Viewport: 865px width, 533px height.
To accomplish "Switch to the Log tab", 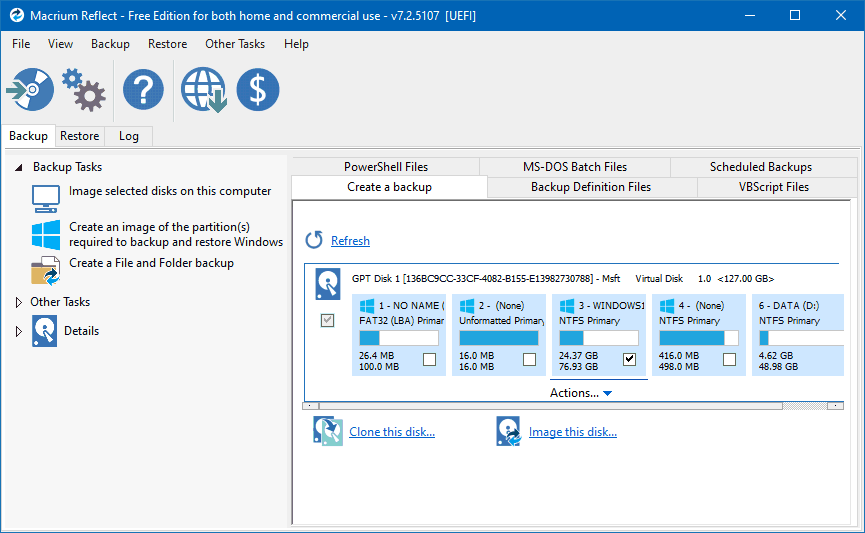I will [x=129, y=136].
